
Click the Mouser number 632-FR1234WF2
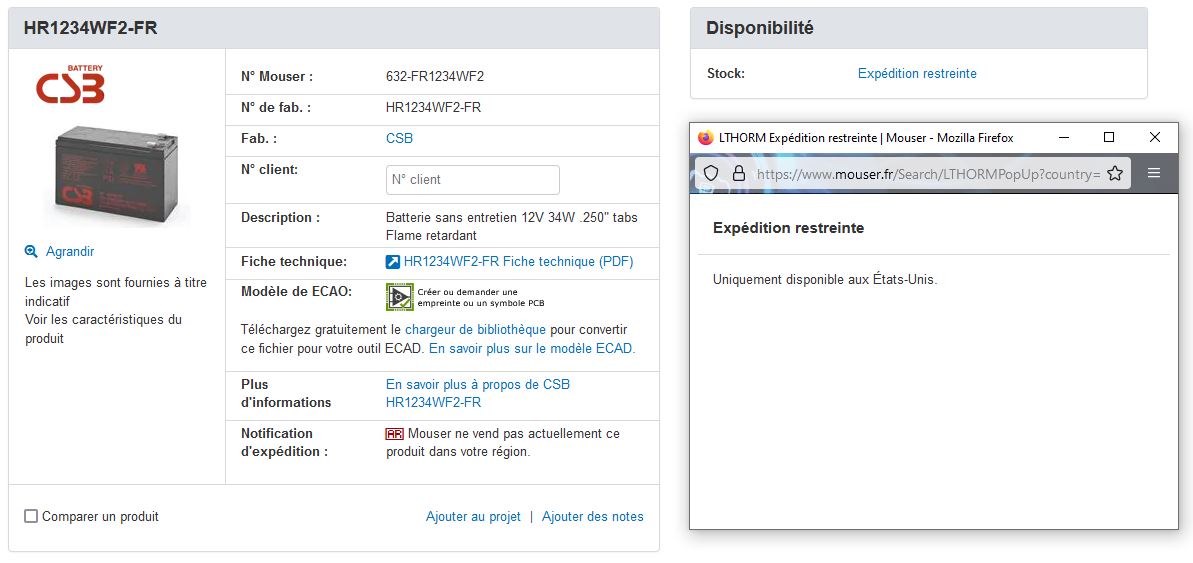[435, 77]
